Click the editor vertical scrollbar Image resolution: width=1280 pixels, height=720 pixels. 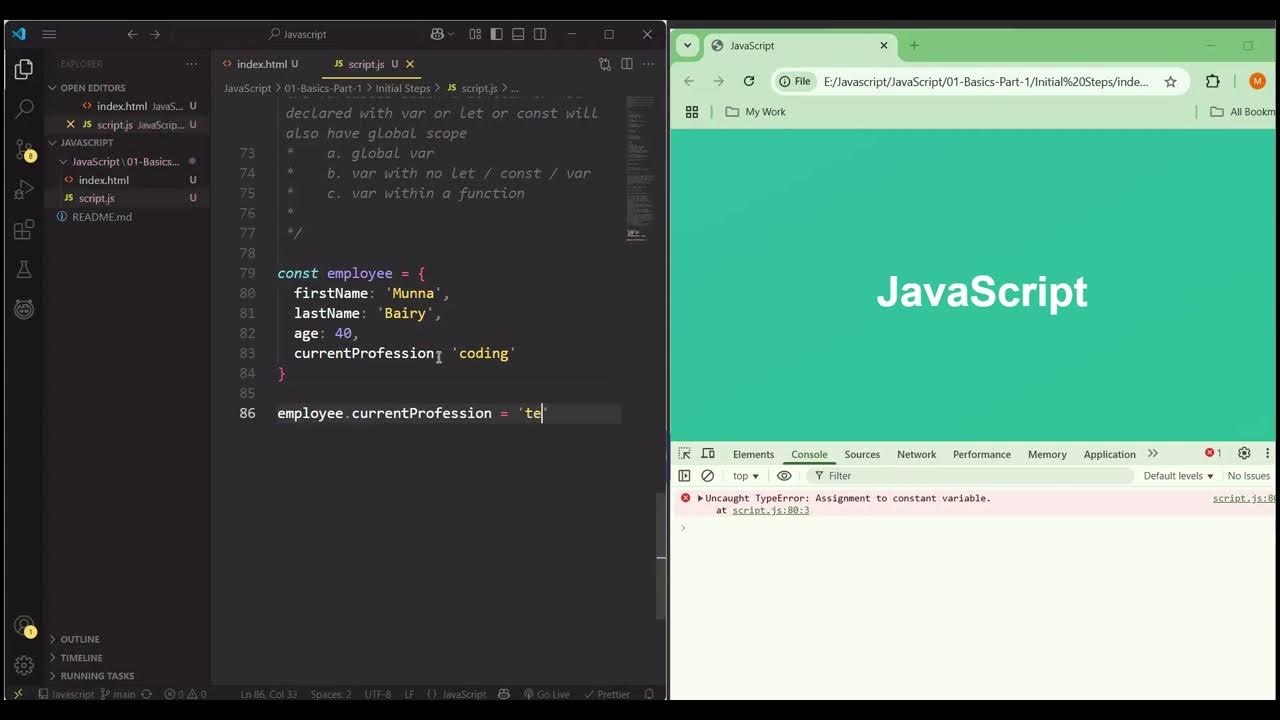661,555
